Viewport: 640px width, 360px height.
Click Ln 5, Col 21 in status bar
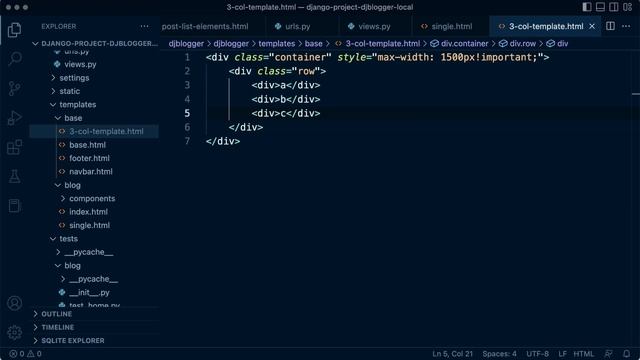pos(452,354)
